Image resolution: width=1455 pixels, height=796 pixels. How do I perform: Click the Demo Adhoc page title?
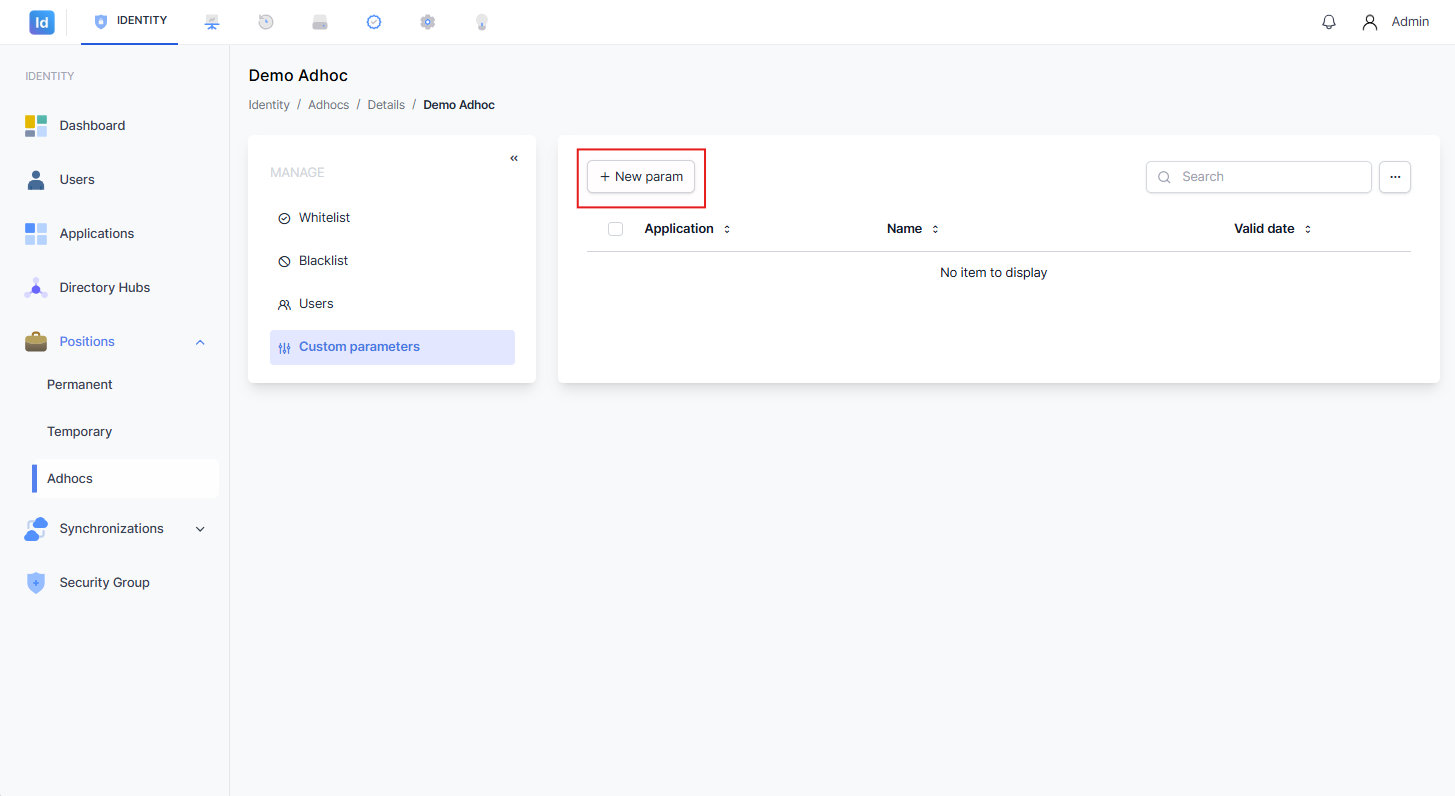coord(298,76)
